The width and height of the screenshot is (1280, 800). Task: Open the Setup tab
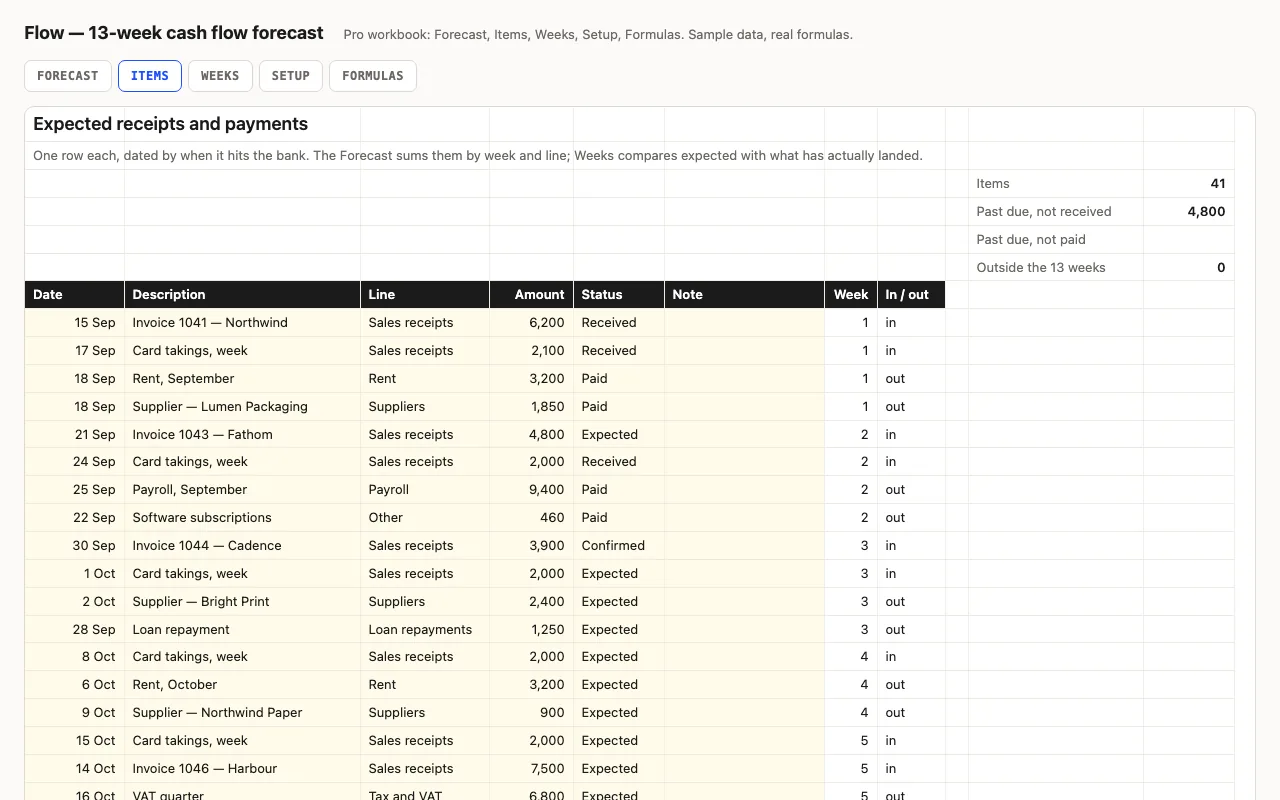click(291, 76)
